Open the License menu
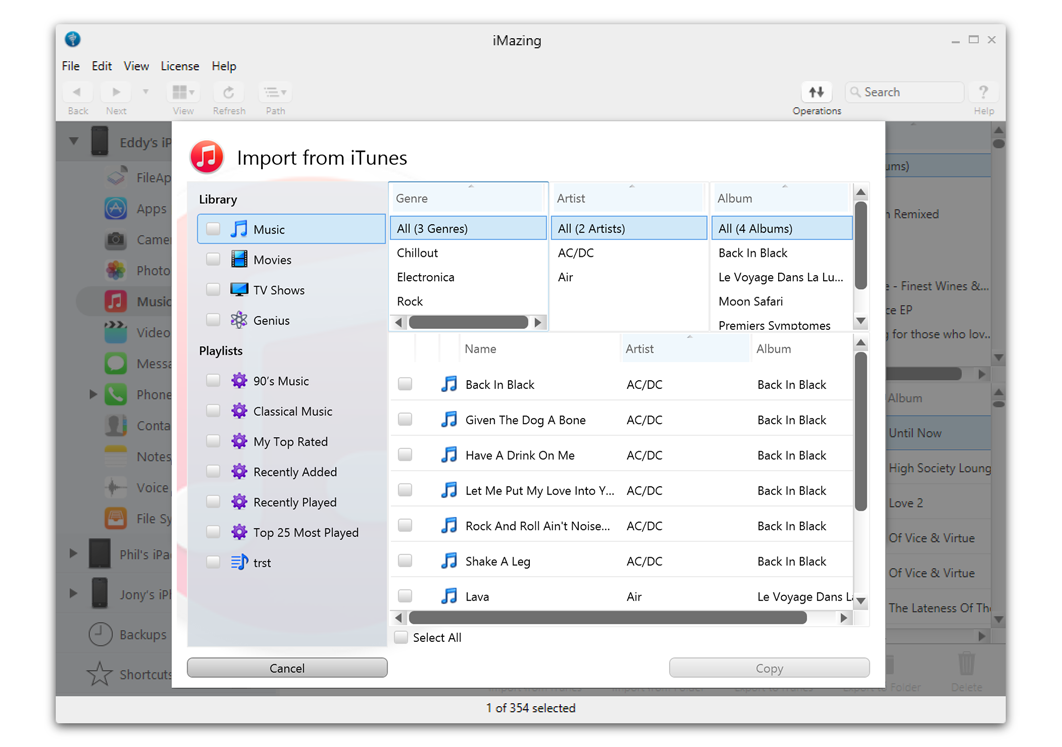Screen dimensions: 1062x747 click(x=180, y=66)
